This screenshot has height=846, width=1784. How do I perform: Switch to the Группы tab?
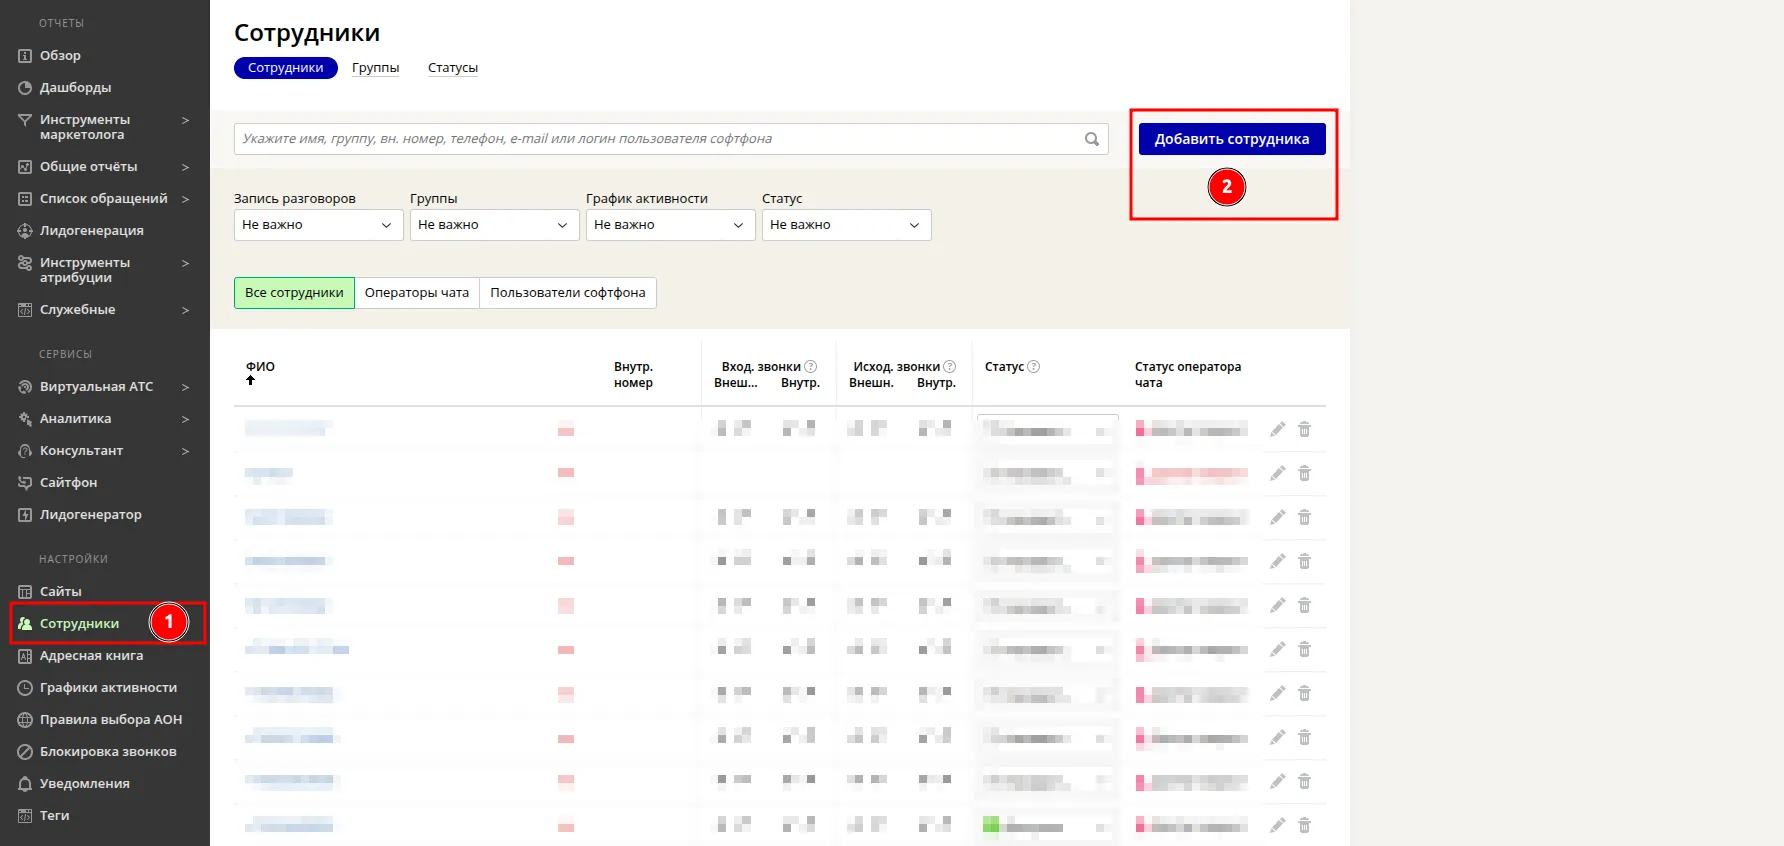point(375,68)
